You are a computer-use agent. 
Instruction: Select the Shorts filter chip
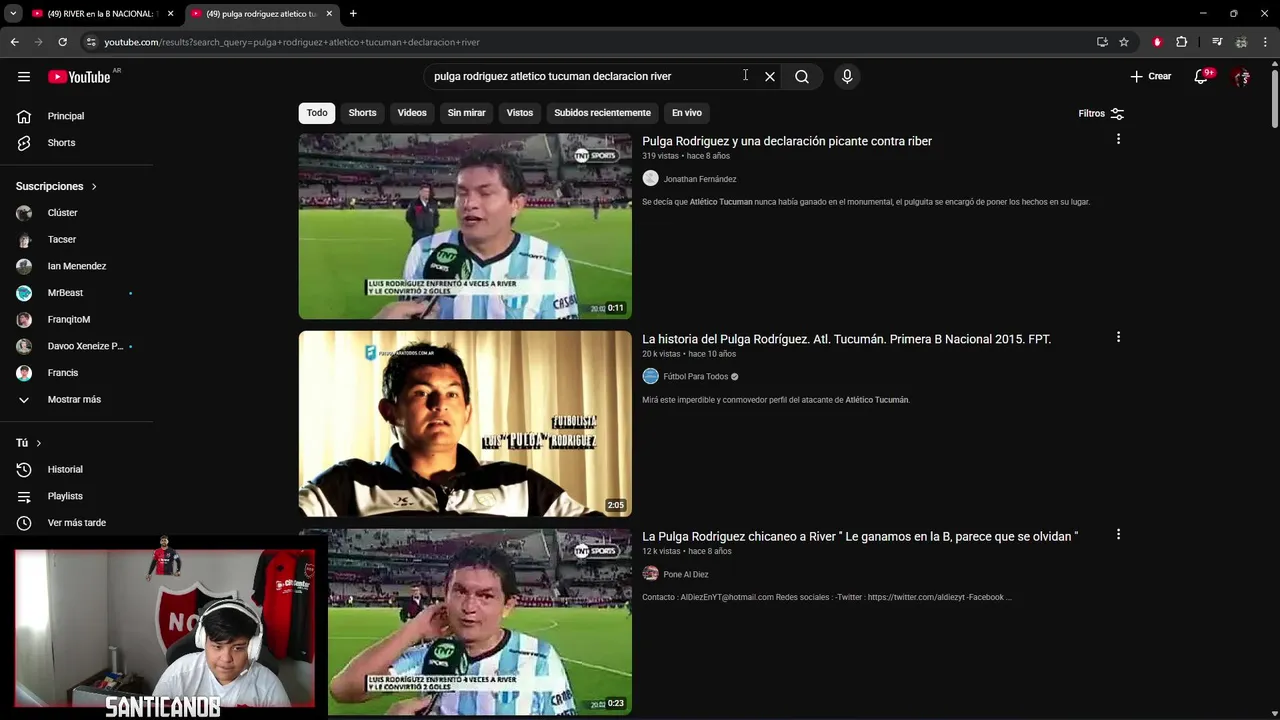tap(362, 113)
